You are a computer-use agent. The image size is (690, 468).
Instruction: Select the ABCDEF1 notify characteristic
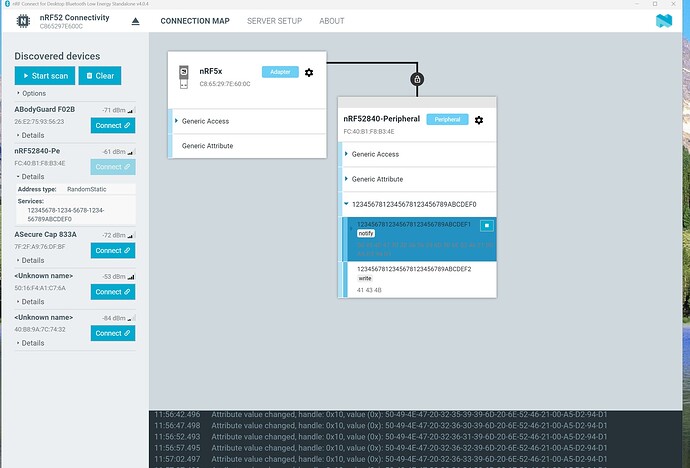pos(419,239)
